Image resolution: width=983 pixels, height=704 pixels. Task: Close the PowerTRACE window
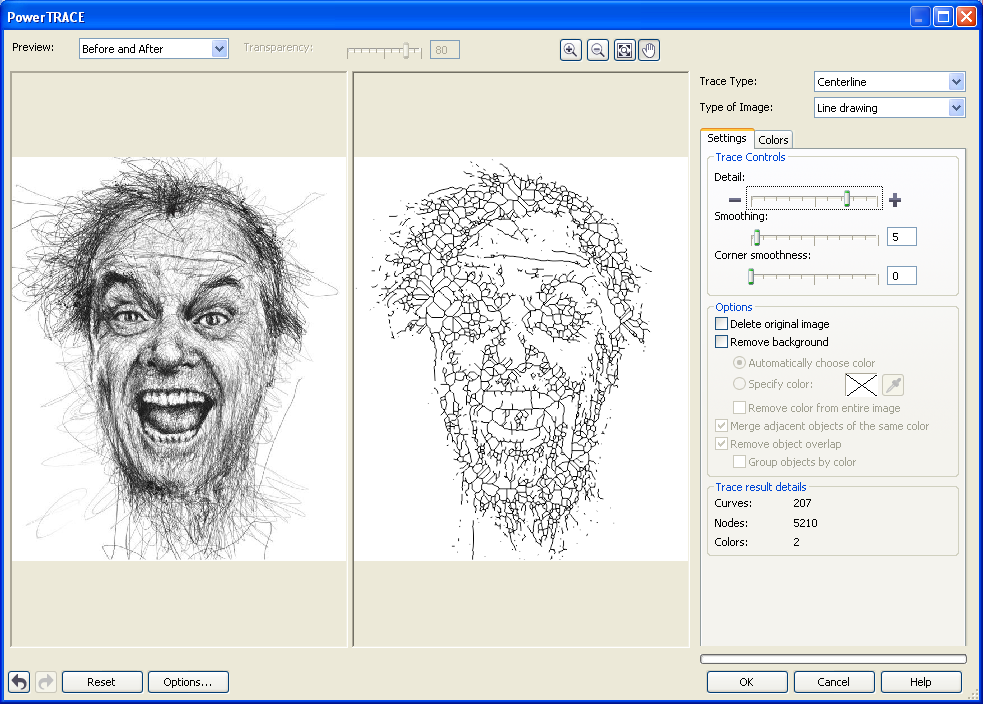tap(966, 16)
